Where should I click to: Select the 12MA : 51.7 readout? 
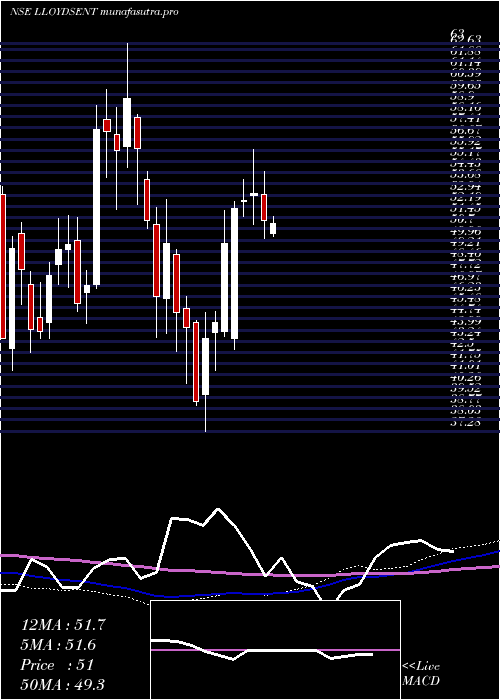pos(63,625)
